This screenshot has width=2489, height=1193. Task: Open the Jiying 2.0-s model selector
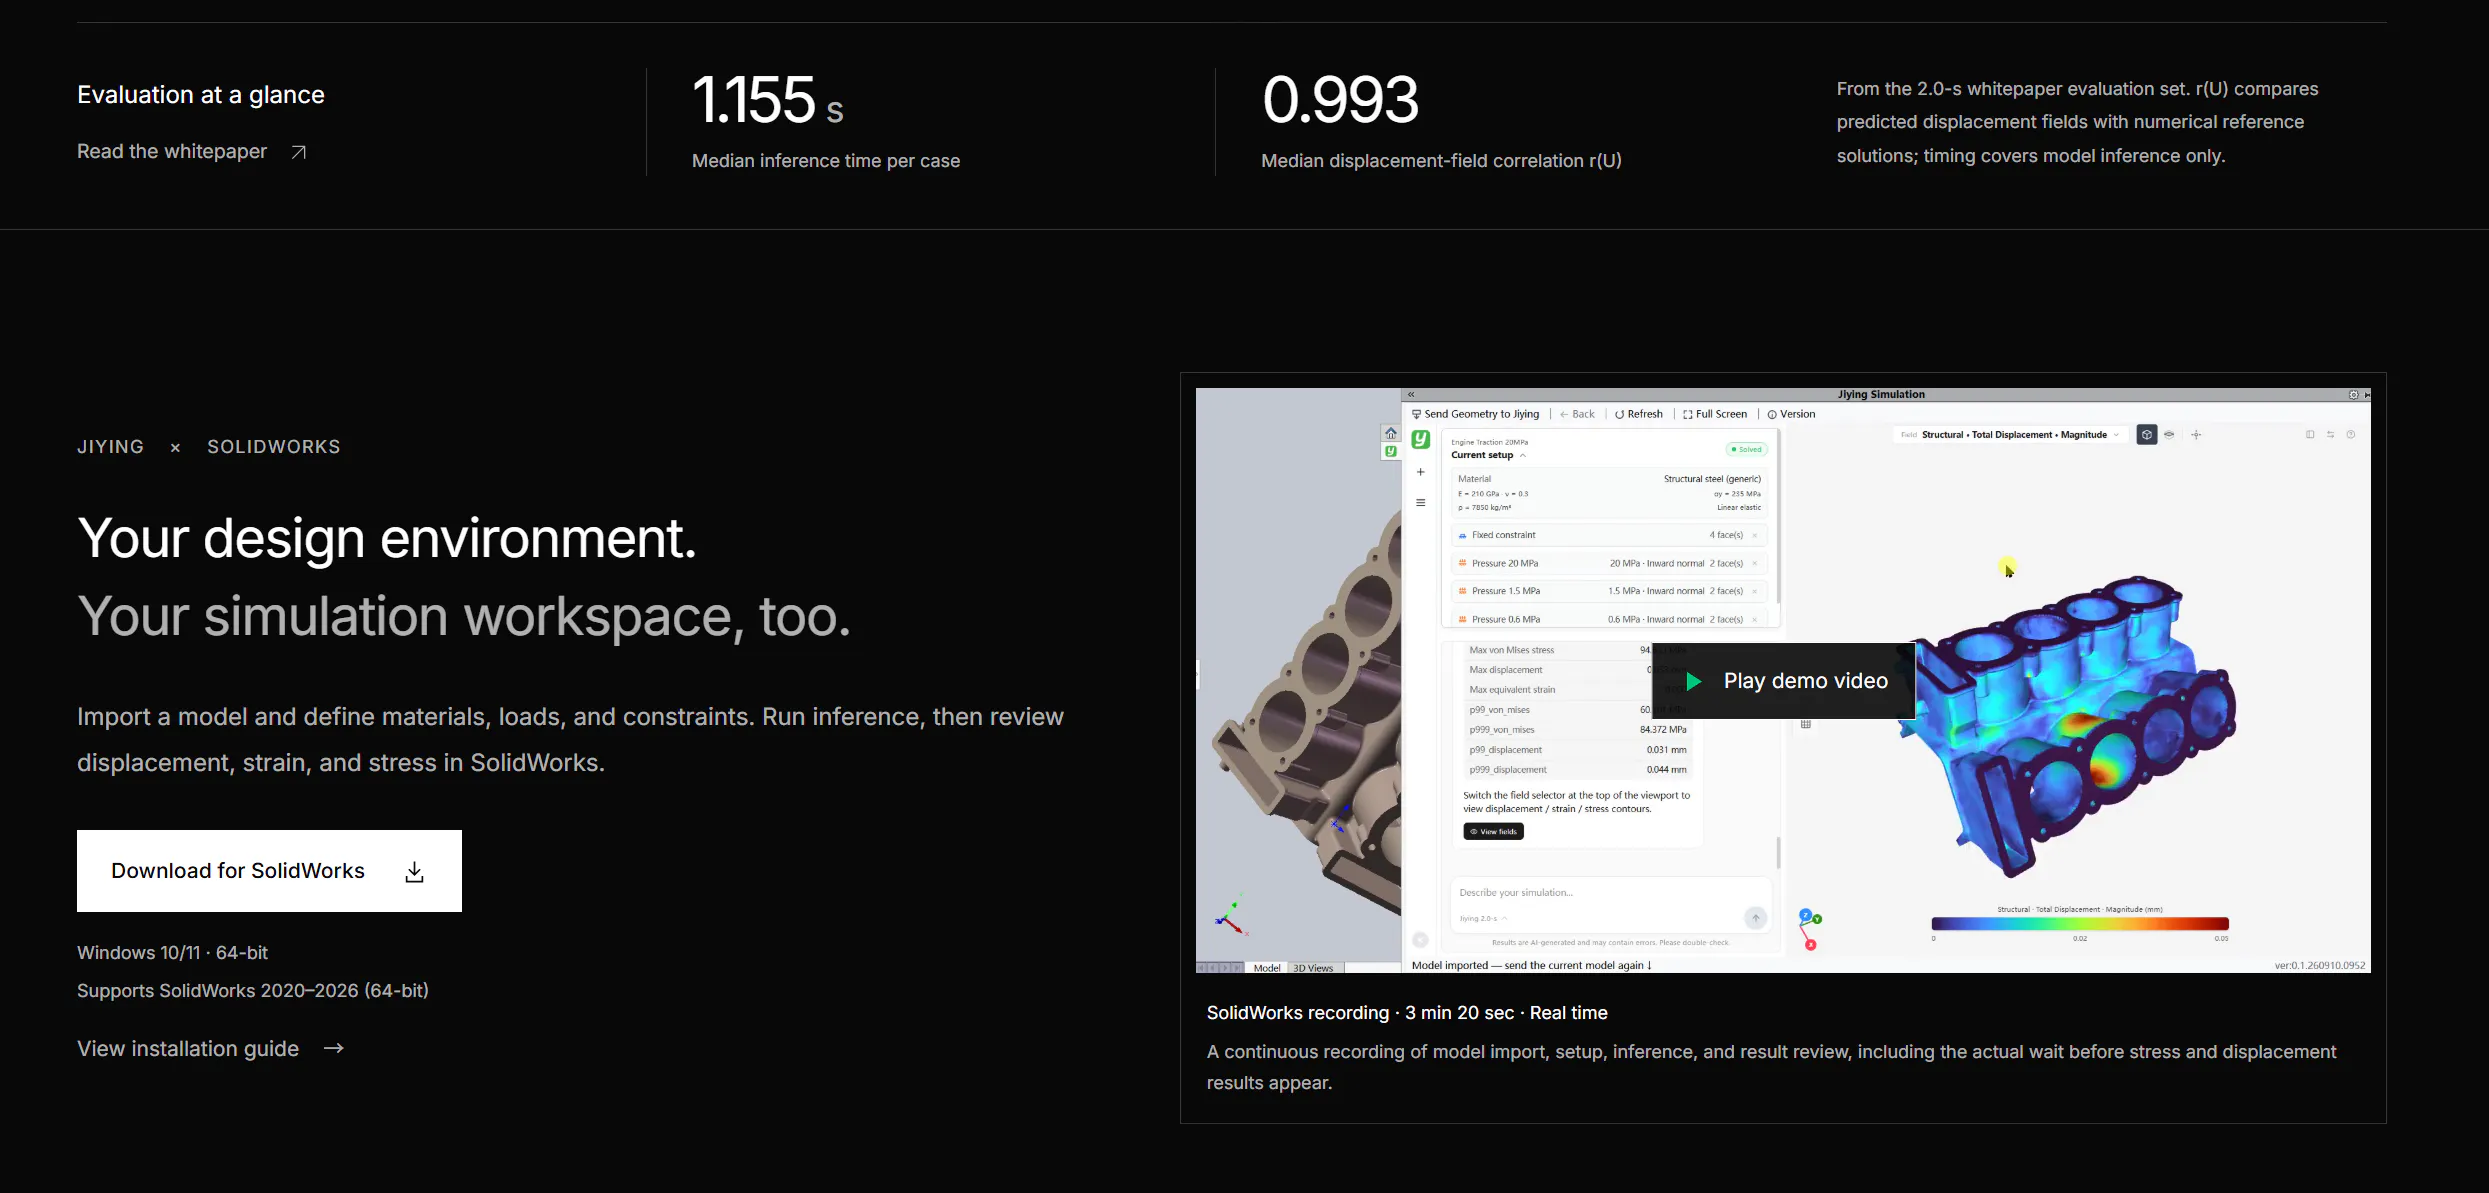click(x=1482, y=918)
